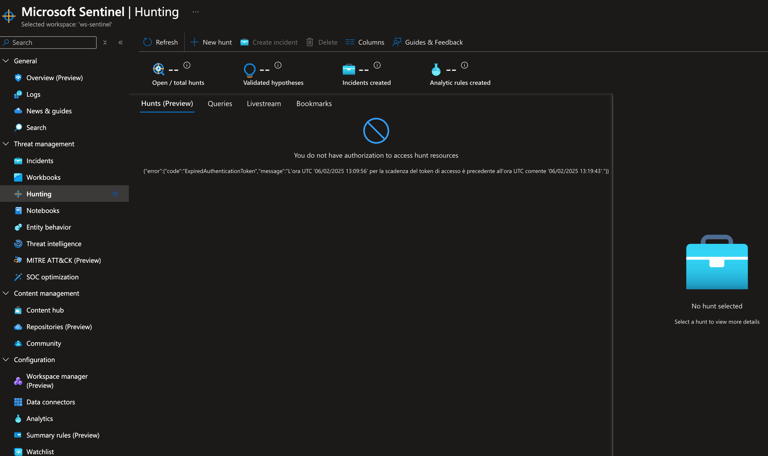Image resolution: width=768 pixels, height=456 pixels.
Task: Switch to the Bookmarks tab
Action: click(x=314, y=104)
